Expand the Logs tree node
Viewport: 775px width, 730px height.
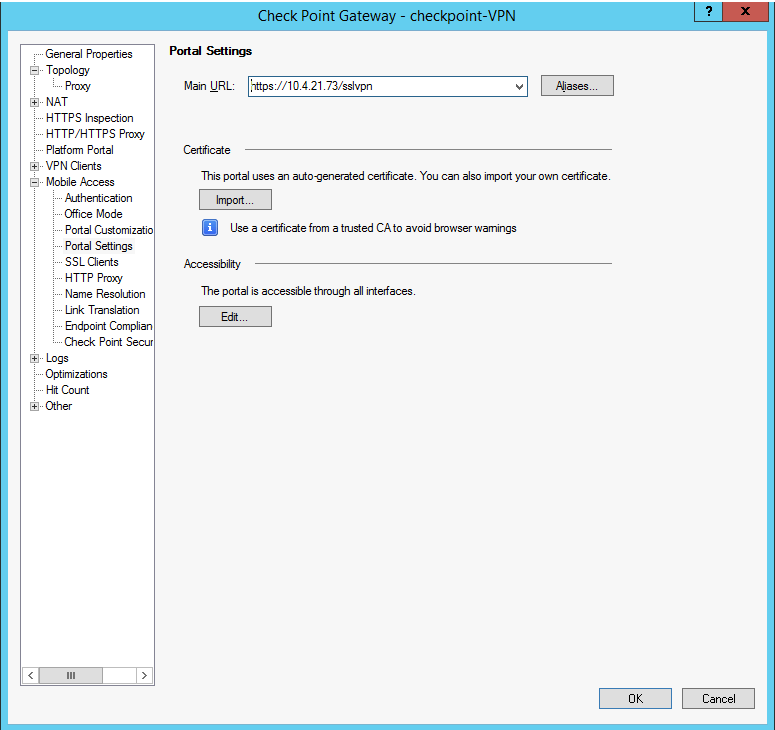(35, 358)
